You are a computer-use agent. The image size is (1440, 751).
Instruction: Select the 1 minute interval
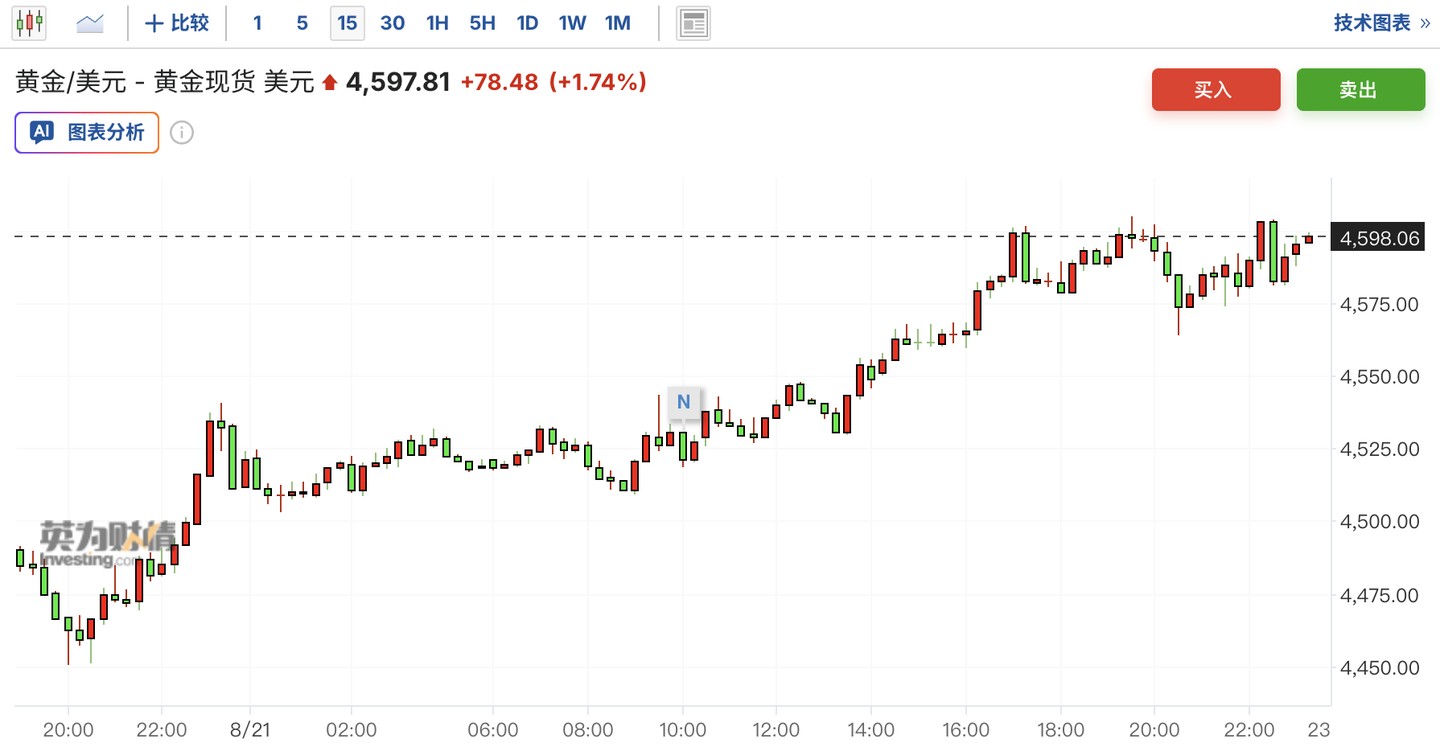point(257,22)
